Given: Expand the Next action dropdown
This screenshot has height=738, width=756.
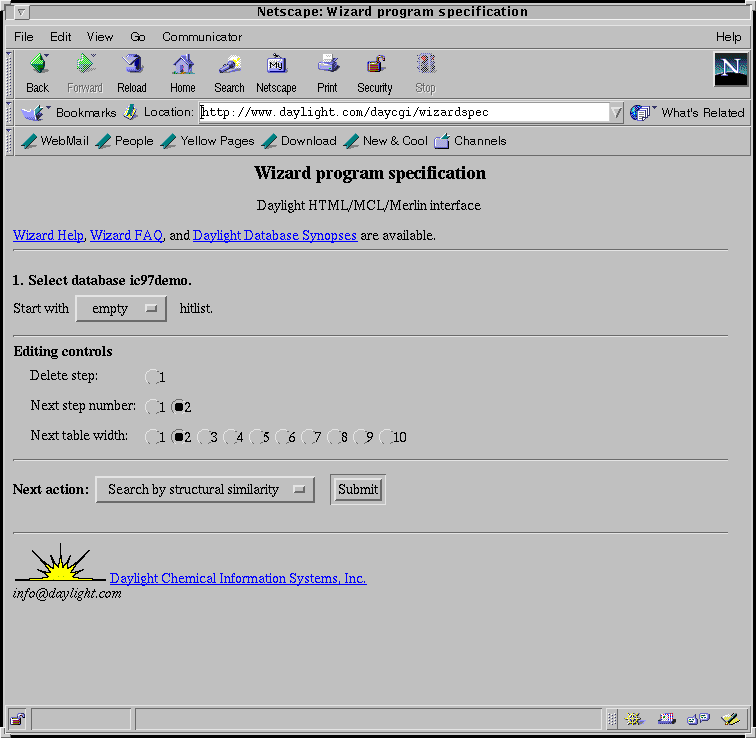Looking at the screenshot, I should 205,490.
